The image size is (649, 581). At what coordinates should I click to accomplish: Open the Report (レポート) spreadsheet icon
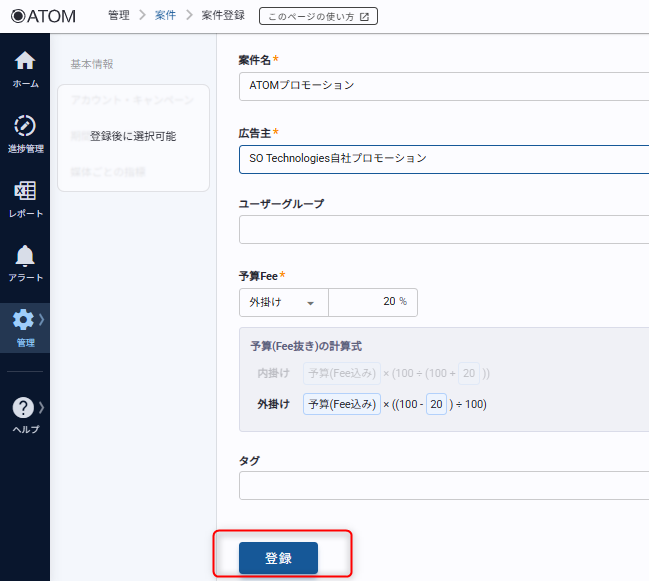[x=25, y=191]
